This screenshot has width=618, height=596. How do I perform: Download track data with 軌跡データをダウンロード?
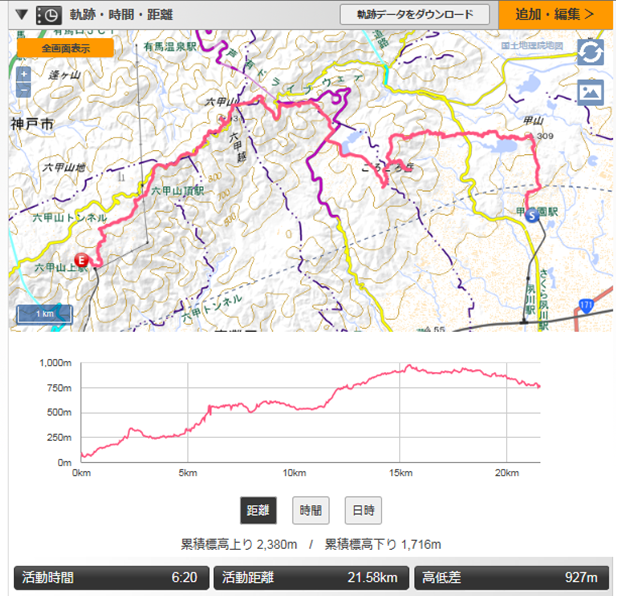414,15
